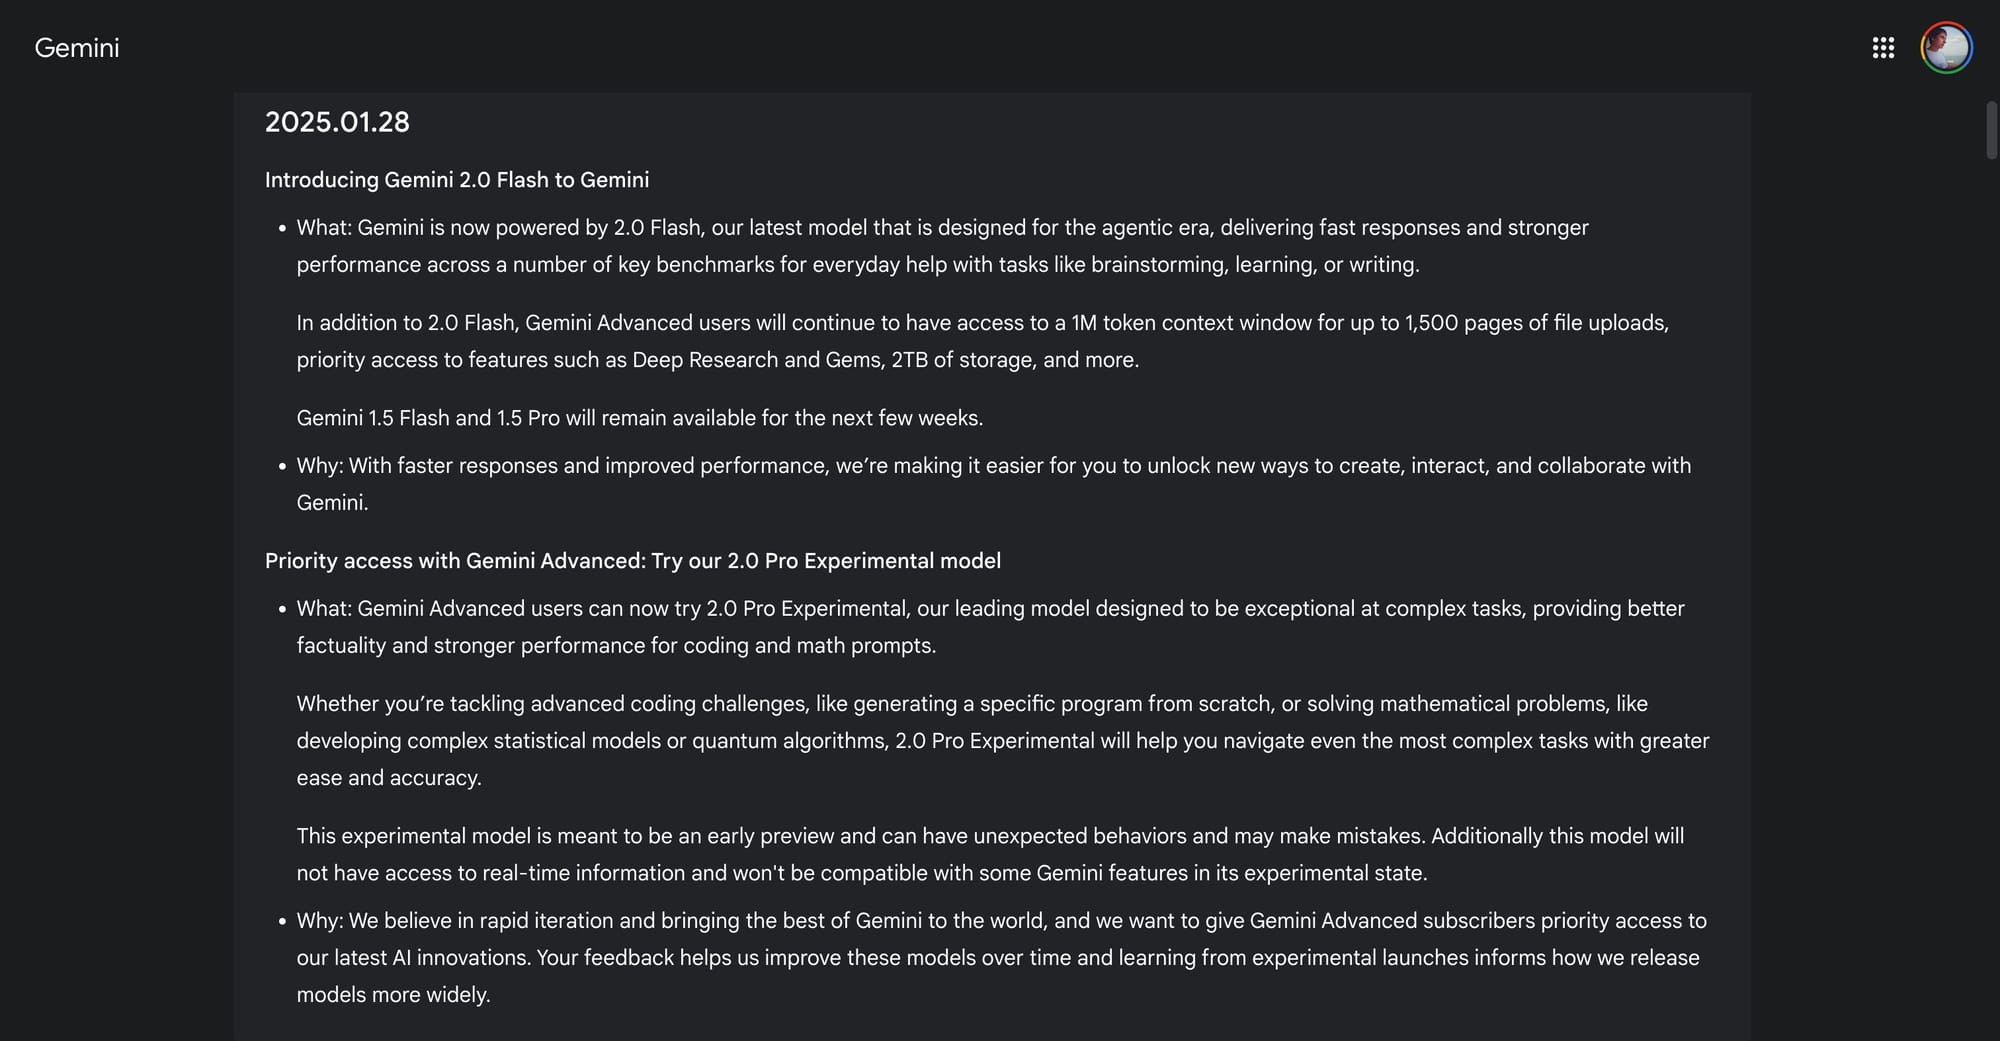The height and width of the screenshot is (1041, 2000).
Task: Click the 2.0 Pro Experimental mention in text
Action: click(x=807, y=608)
